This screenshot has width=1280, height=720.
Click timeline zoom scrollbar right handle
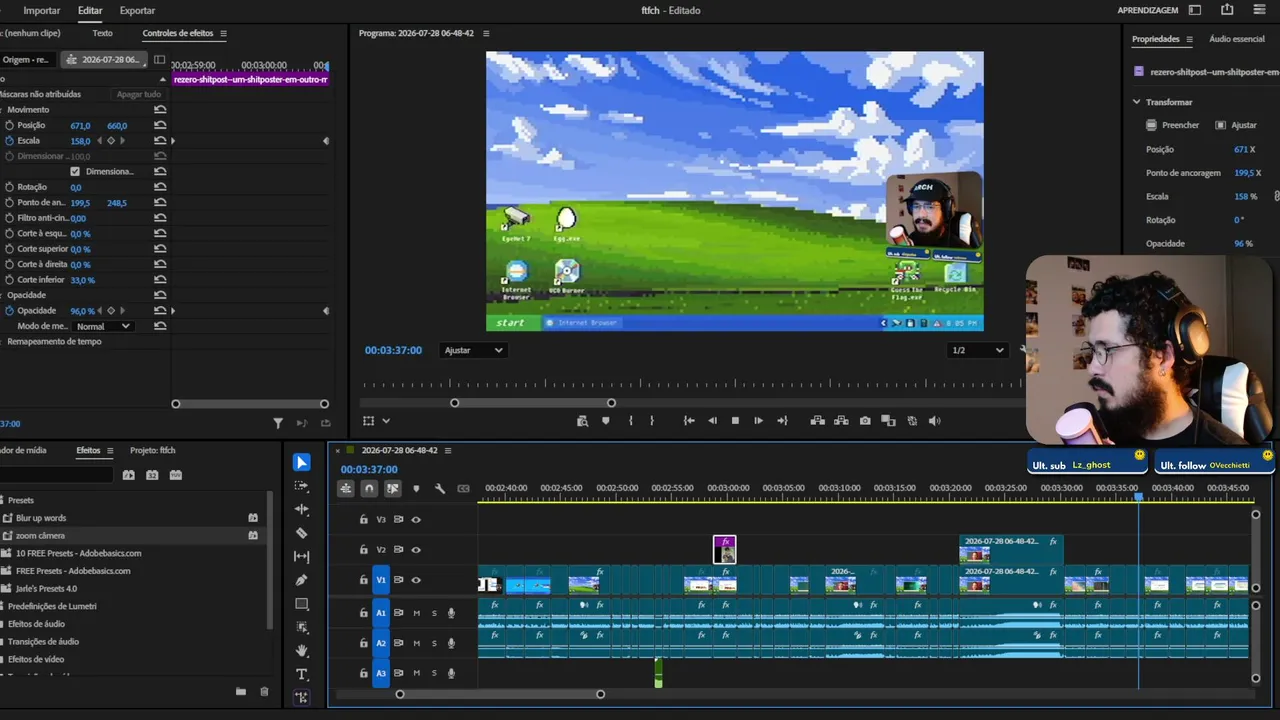600,694
